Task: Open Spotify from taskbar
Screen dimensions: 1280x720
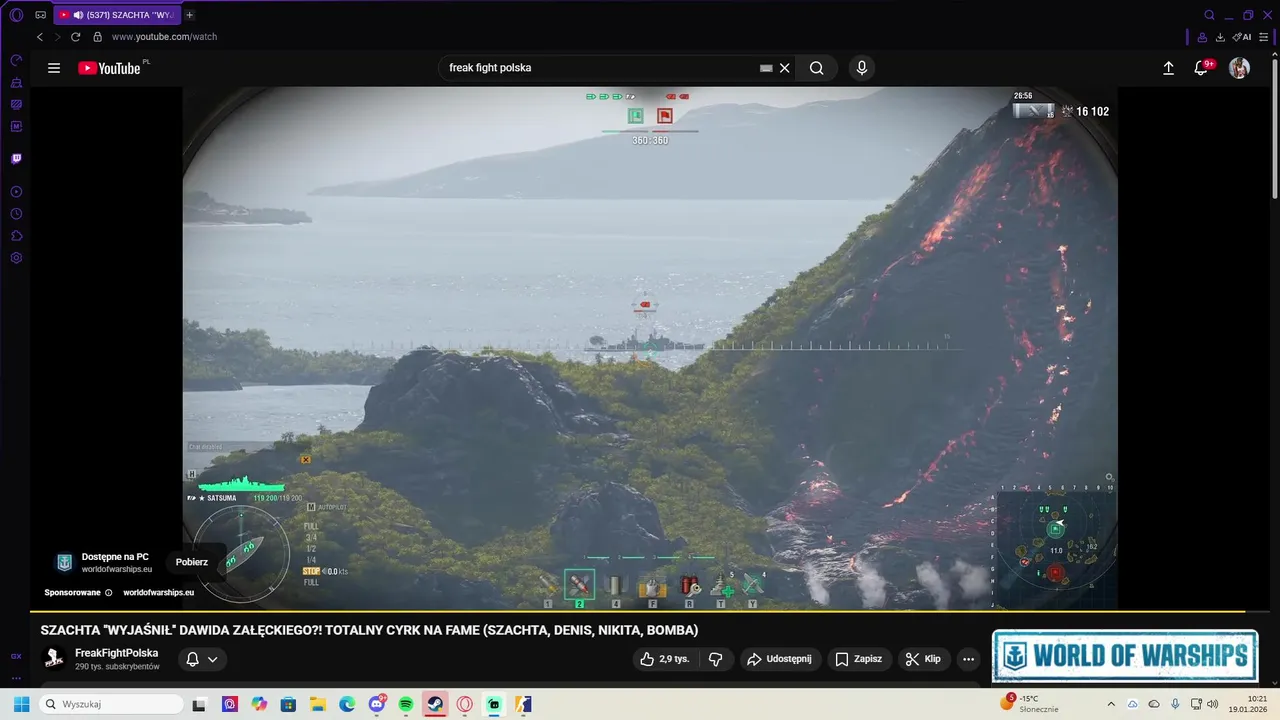Action: 406,704
